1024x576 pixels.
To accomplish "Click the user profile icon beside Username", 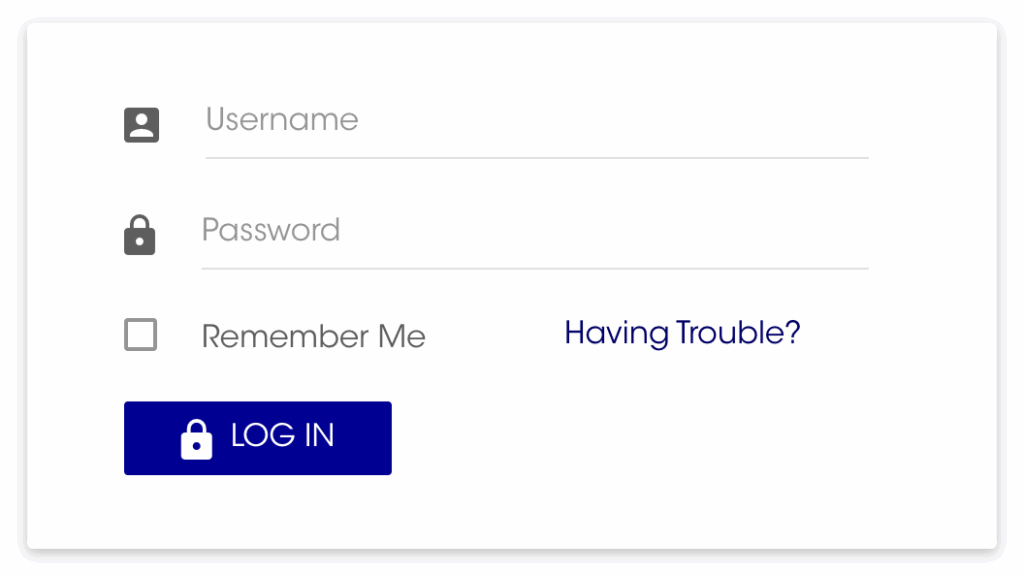I will pos(141,125).
